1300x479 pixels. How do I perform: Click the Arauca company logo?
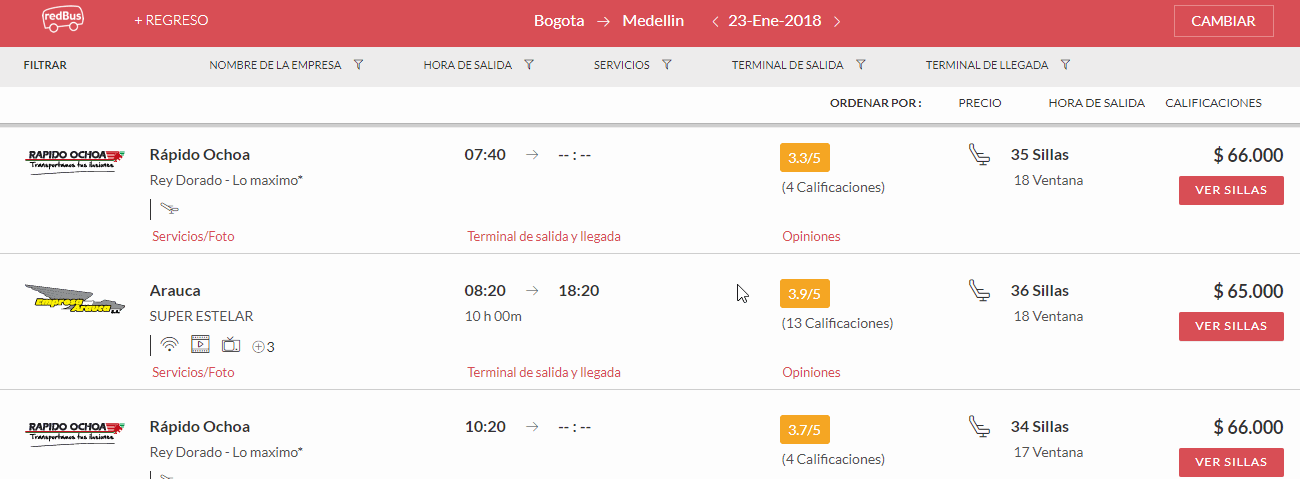pyautogui.click(x=75, y=300)
